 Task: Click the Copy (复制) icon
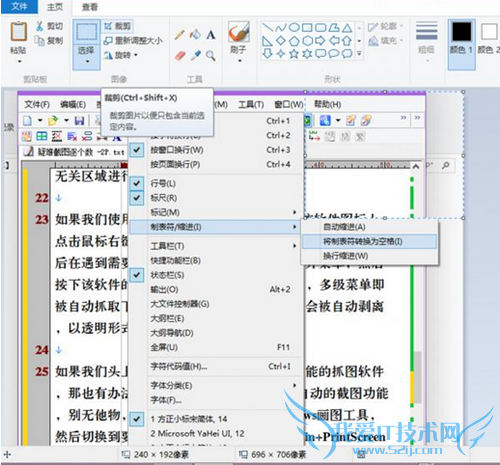40,41
